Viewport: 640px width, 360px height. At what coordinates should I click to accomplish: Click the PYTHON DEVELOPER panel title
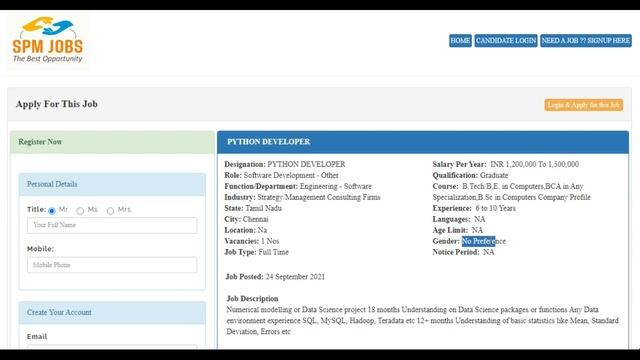(x=269, y=142)
